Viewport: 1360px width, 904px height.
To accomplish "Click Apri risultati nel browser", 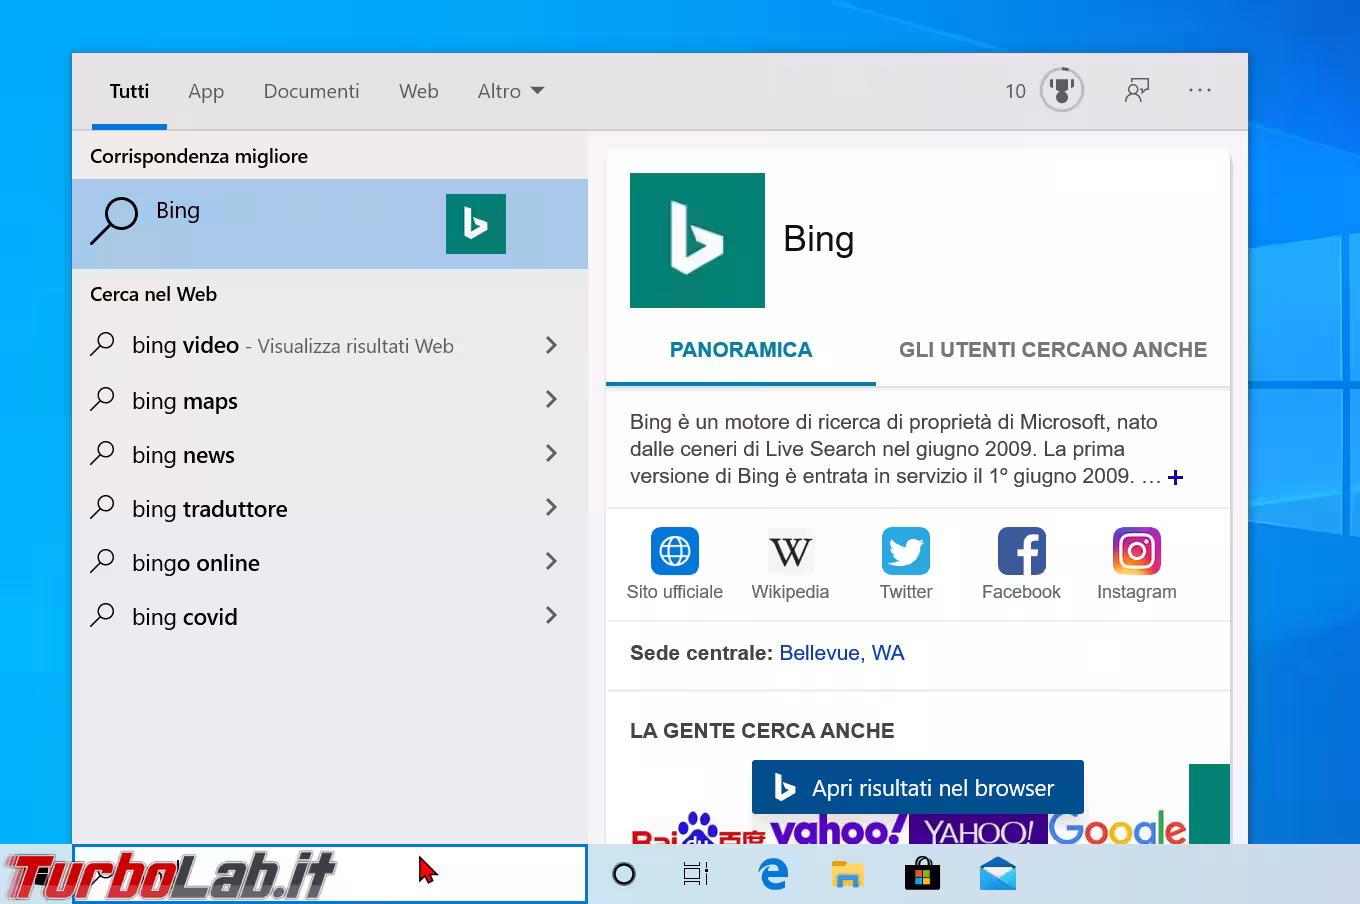I will (x=917, y=787).
